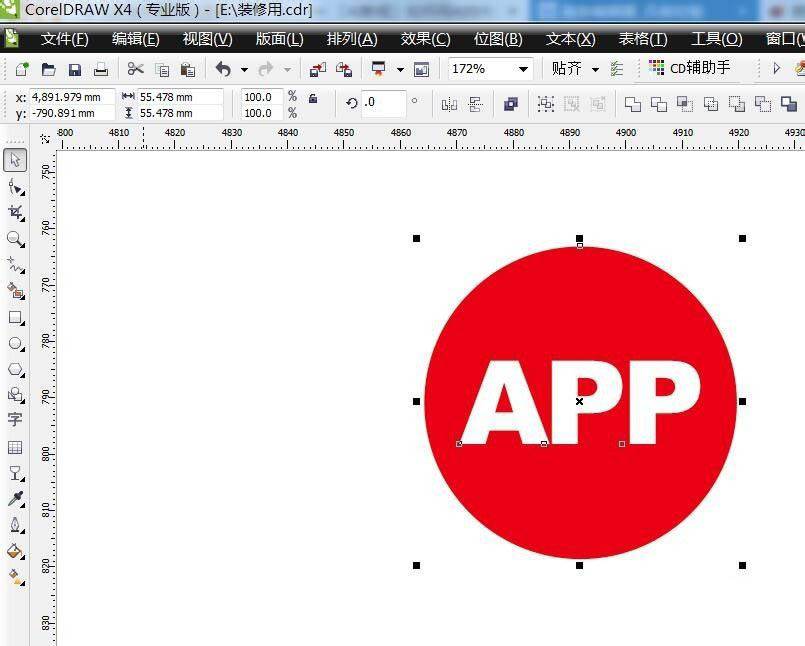Image resolution: width=805 pixels, height=646 pixels.
Task: Click the Cut scissors icon
Action: click(x=135, y=69)
